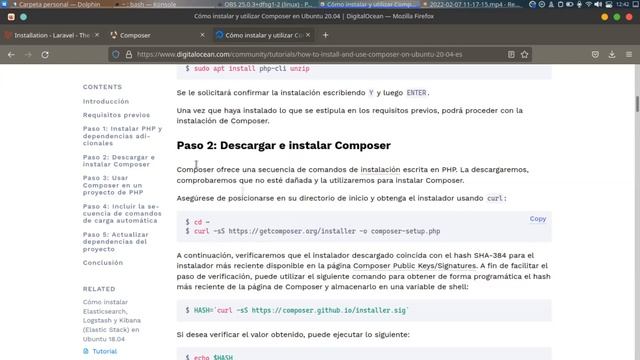Open the Wi-Fi network tray icon
Image resolution: width=640 pixels, height=360 pixels.
click(588, 4)
